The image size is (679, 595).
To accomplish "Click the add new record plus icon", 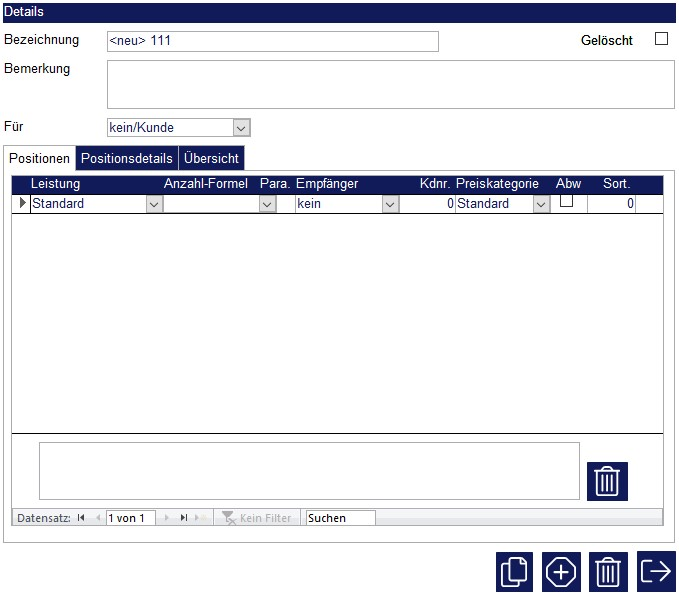I will pos(561,572).
